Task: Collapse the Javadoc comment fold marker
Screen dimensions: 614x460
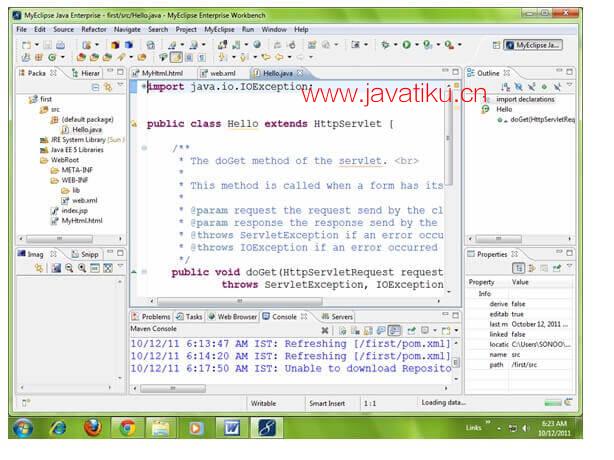Action: pyautogui.click(x=144, y=148)
